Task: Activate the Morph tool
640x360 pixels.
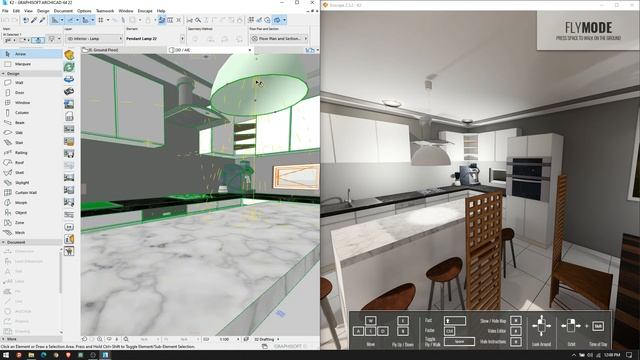Action: pyautogui.click(x=31, y=202)
